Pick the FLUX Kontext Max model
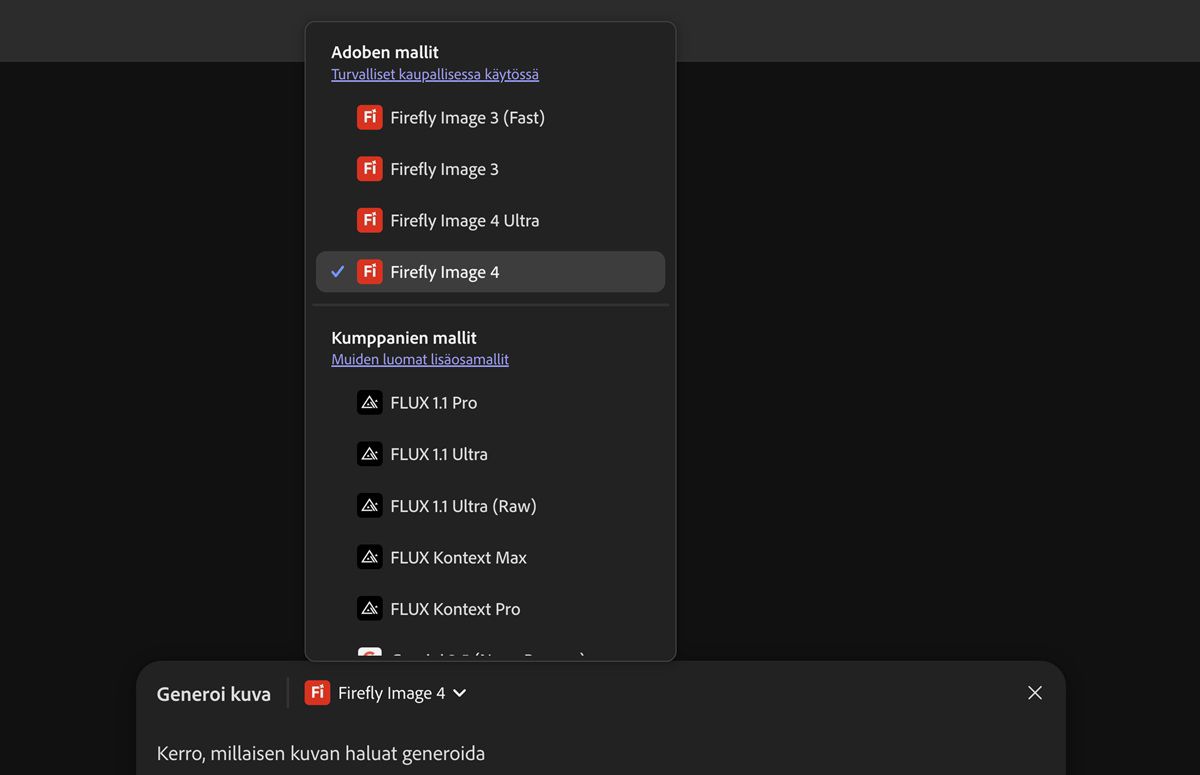 click(458, 557)
